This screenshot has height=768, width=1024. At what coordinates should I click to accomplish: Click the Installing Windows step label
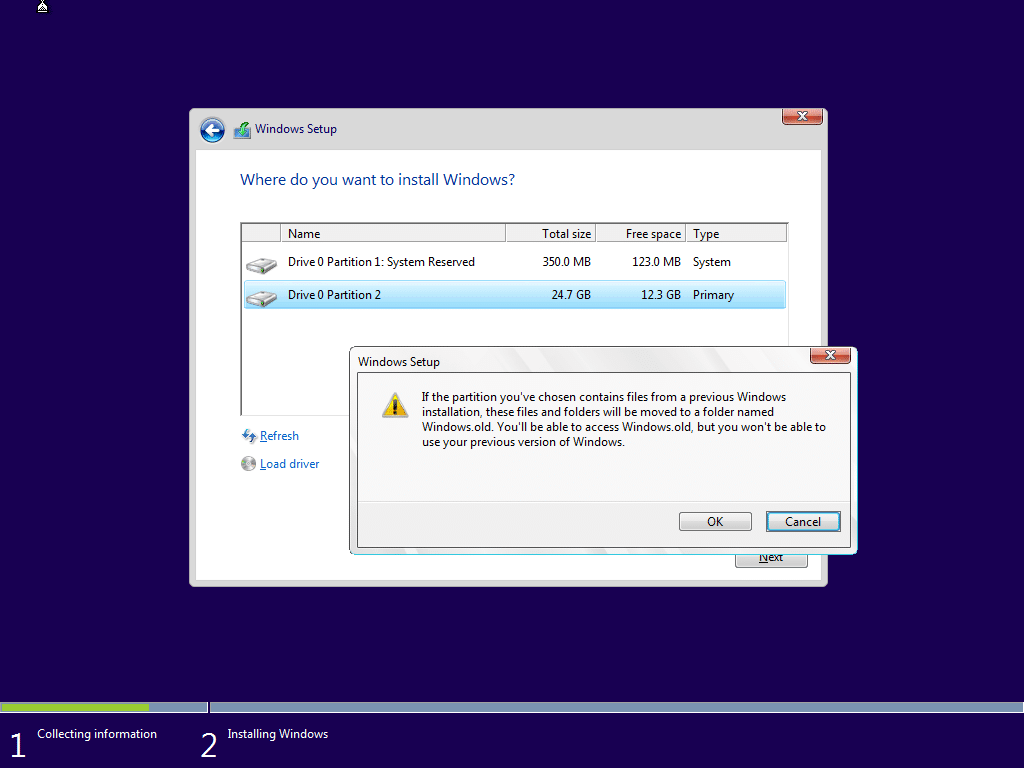click(x=278, y=734)
